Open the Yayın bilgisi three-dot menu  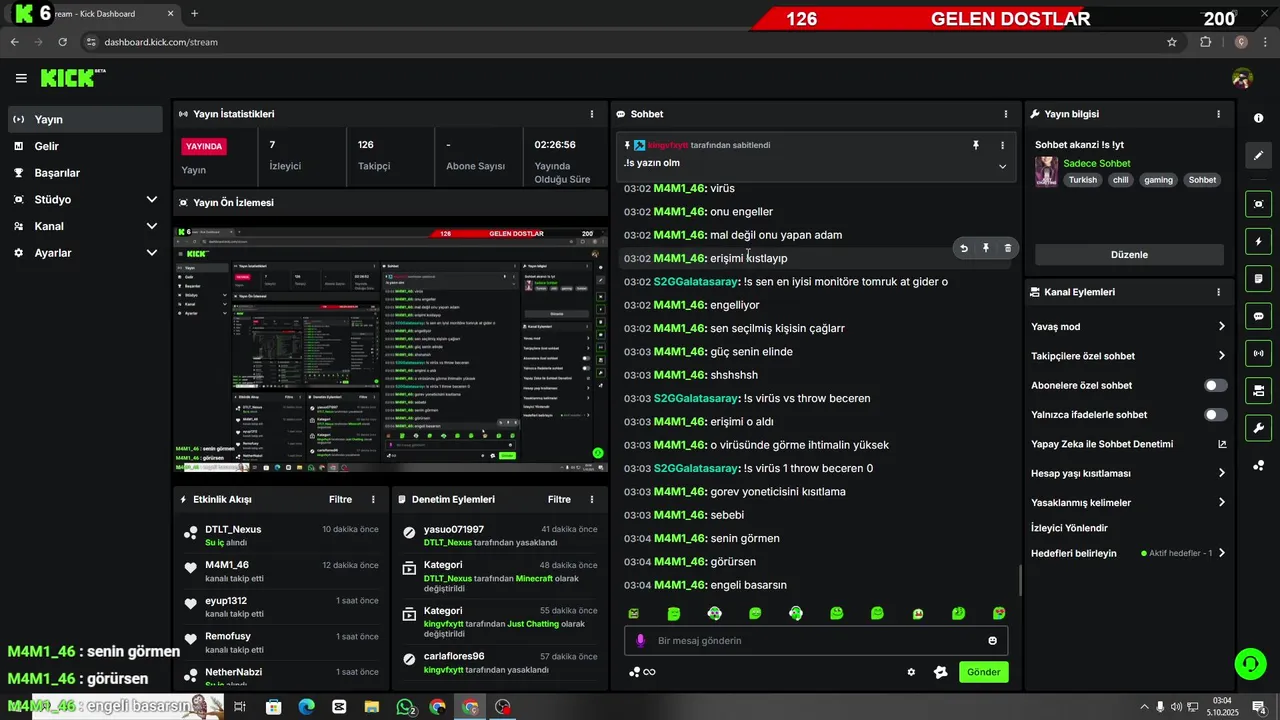tap(1218, 114)
